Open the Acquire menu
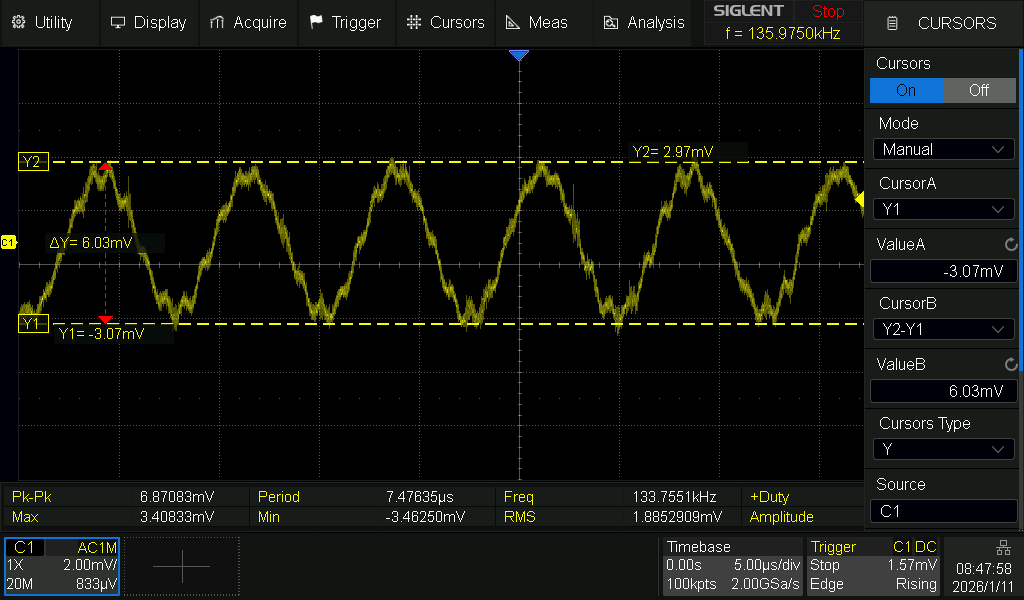Screen dimensions: 1024x600 click(248, 23)
